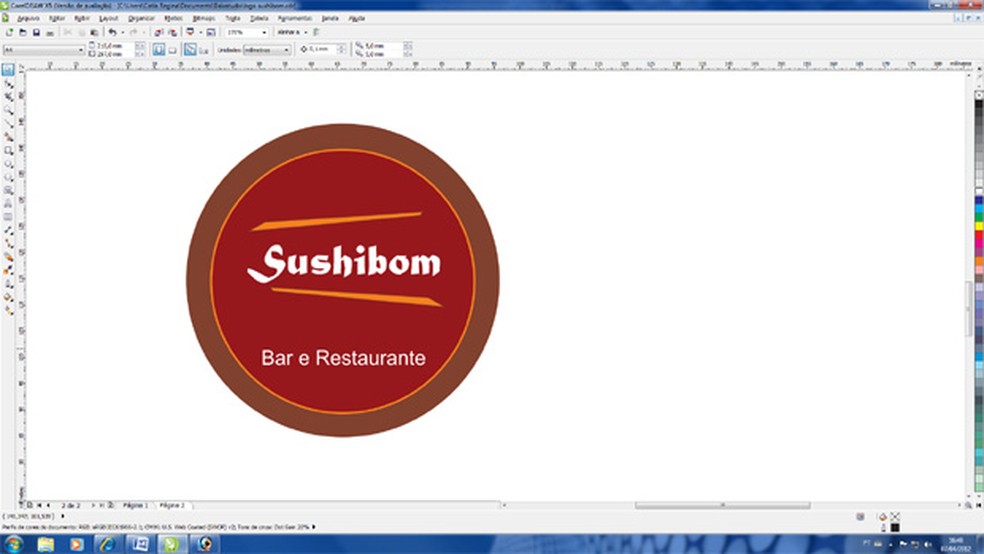The image size is (984, 554).
Task: Pick the yellow swatch in the color palette
Action: coord(978,226)
